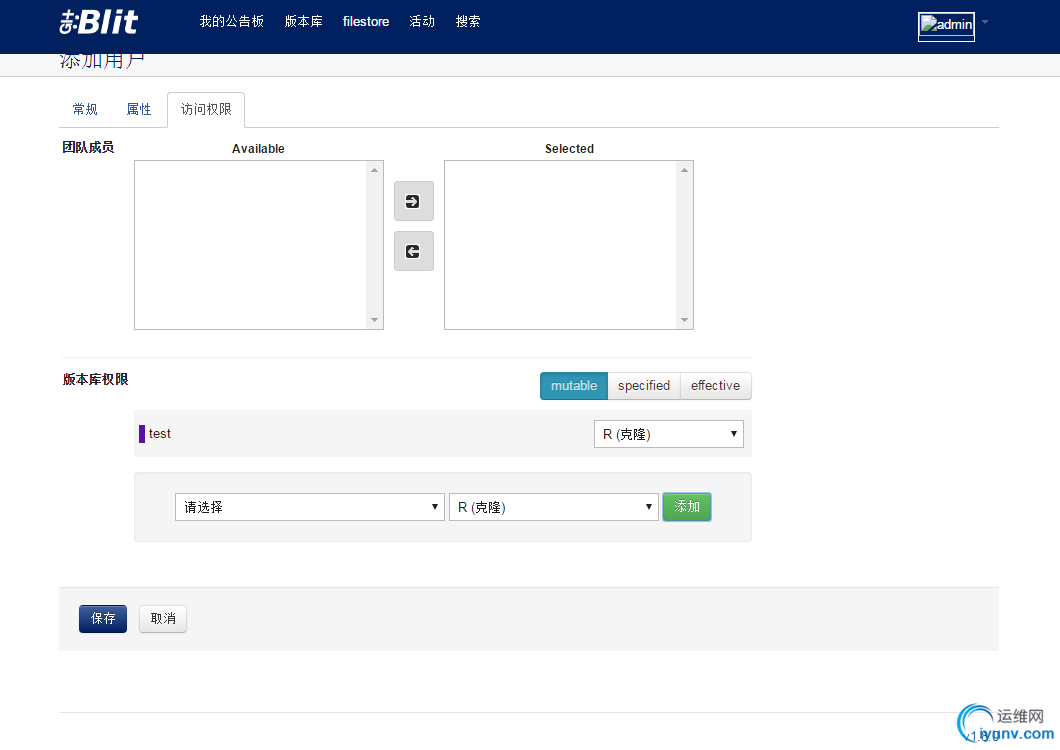1060x750 pixels.
Task: Open 我的公告板 dashboard
Action: [x=231, y=22]
